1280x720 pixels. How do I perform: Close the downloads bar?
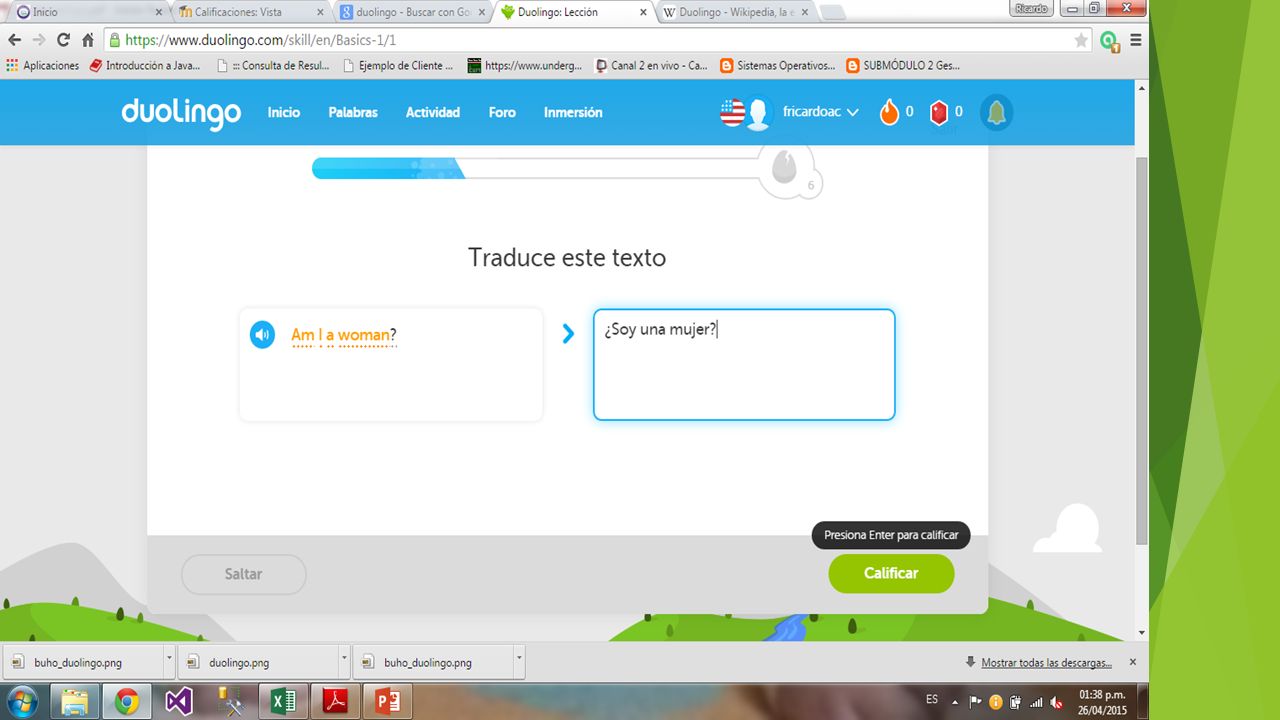coord(1133,662)
